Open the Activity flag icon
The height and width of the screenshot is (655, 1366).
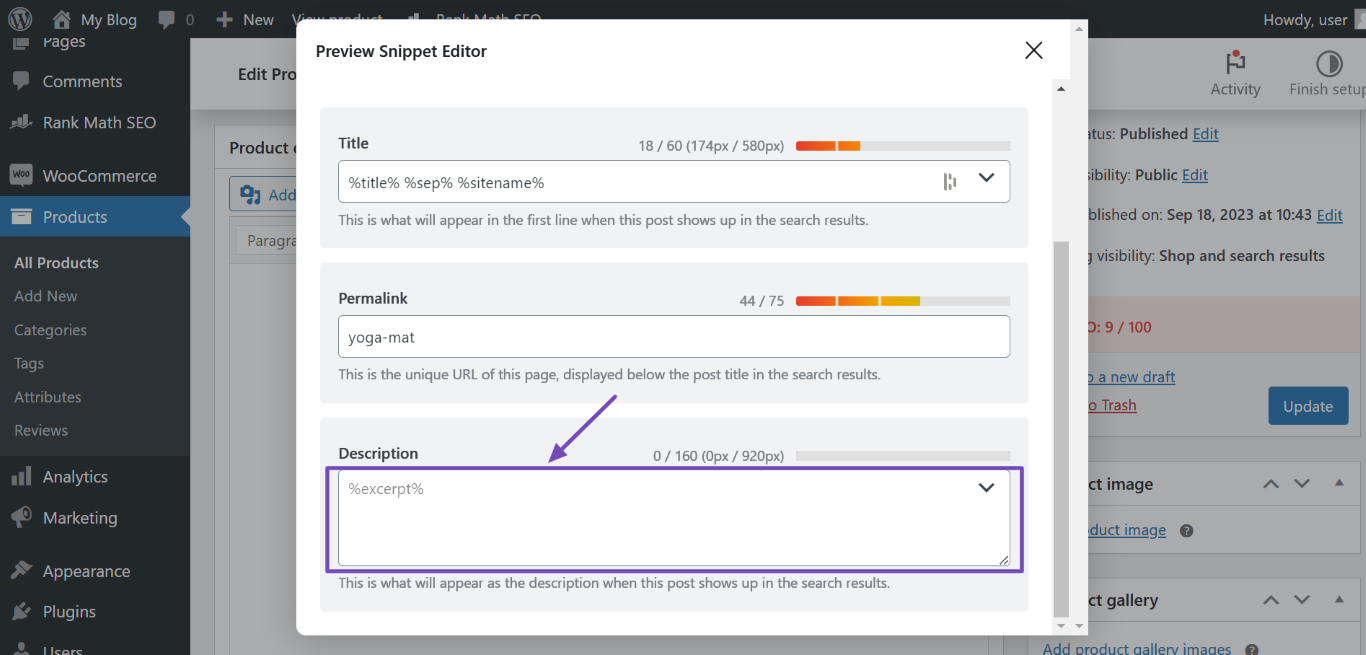coord(1235,64)
